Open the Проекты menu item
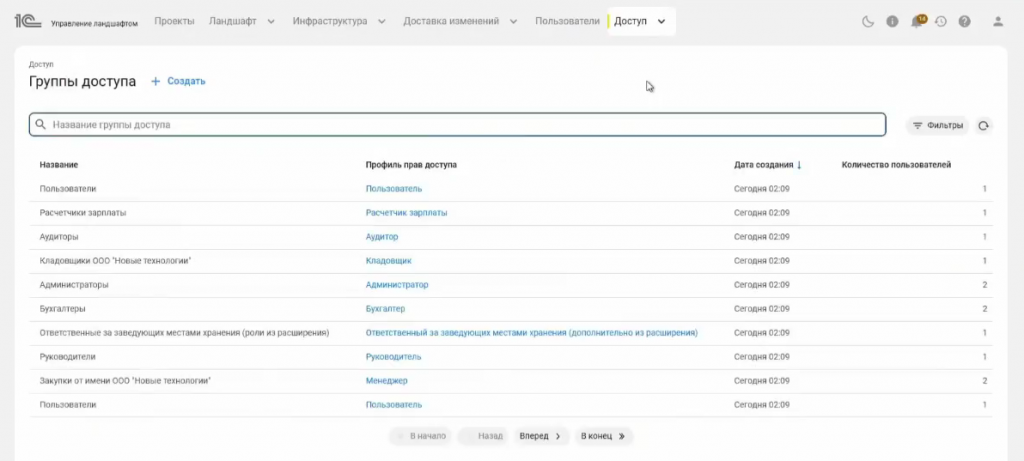This screenshot has height=461, width=1024. (x=174, y=21)
